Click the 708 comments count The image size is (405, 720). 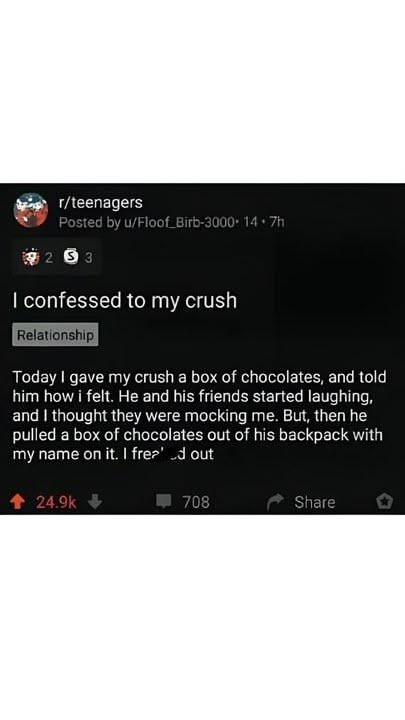[x=196, y=502]
